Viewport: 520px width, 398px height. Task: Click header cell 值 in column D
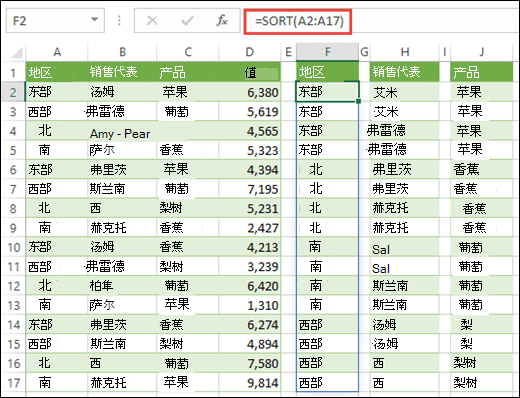[x=250, y=72]
